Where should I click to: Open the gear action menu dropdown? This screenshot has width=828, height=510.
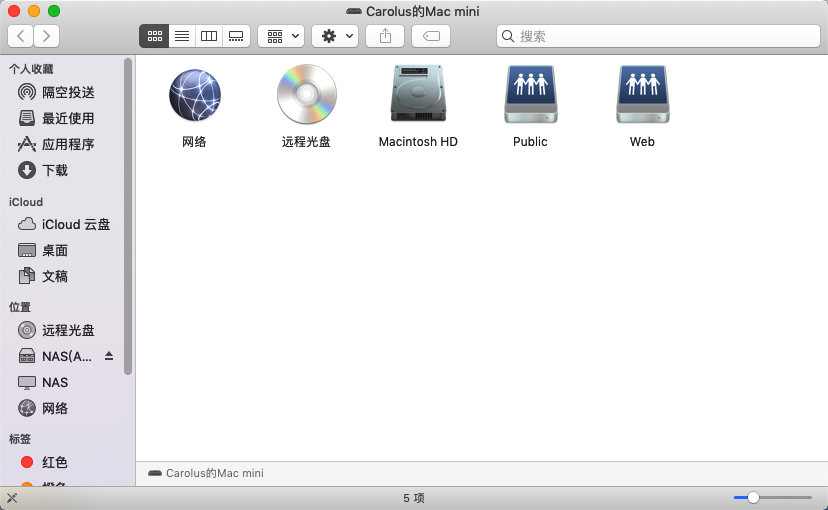(334, 36)
